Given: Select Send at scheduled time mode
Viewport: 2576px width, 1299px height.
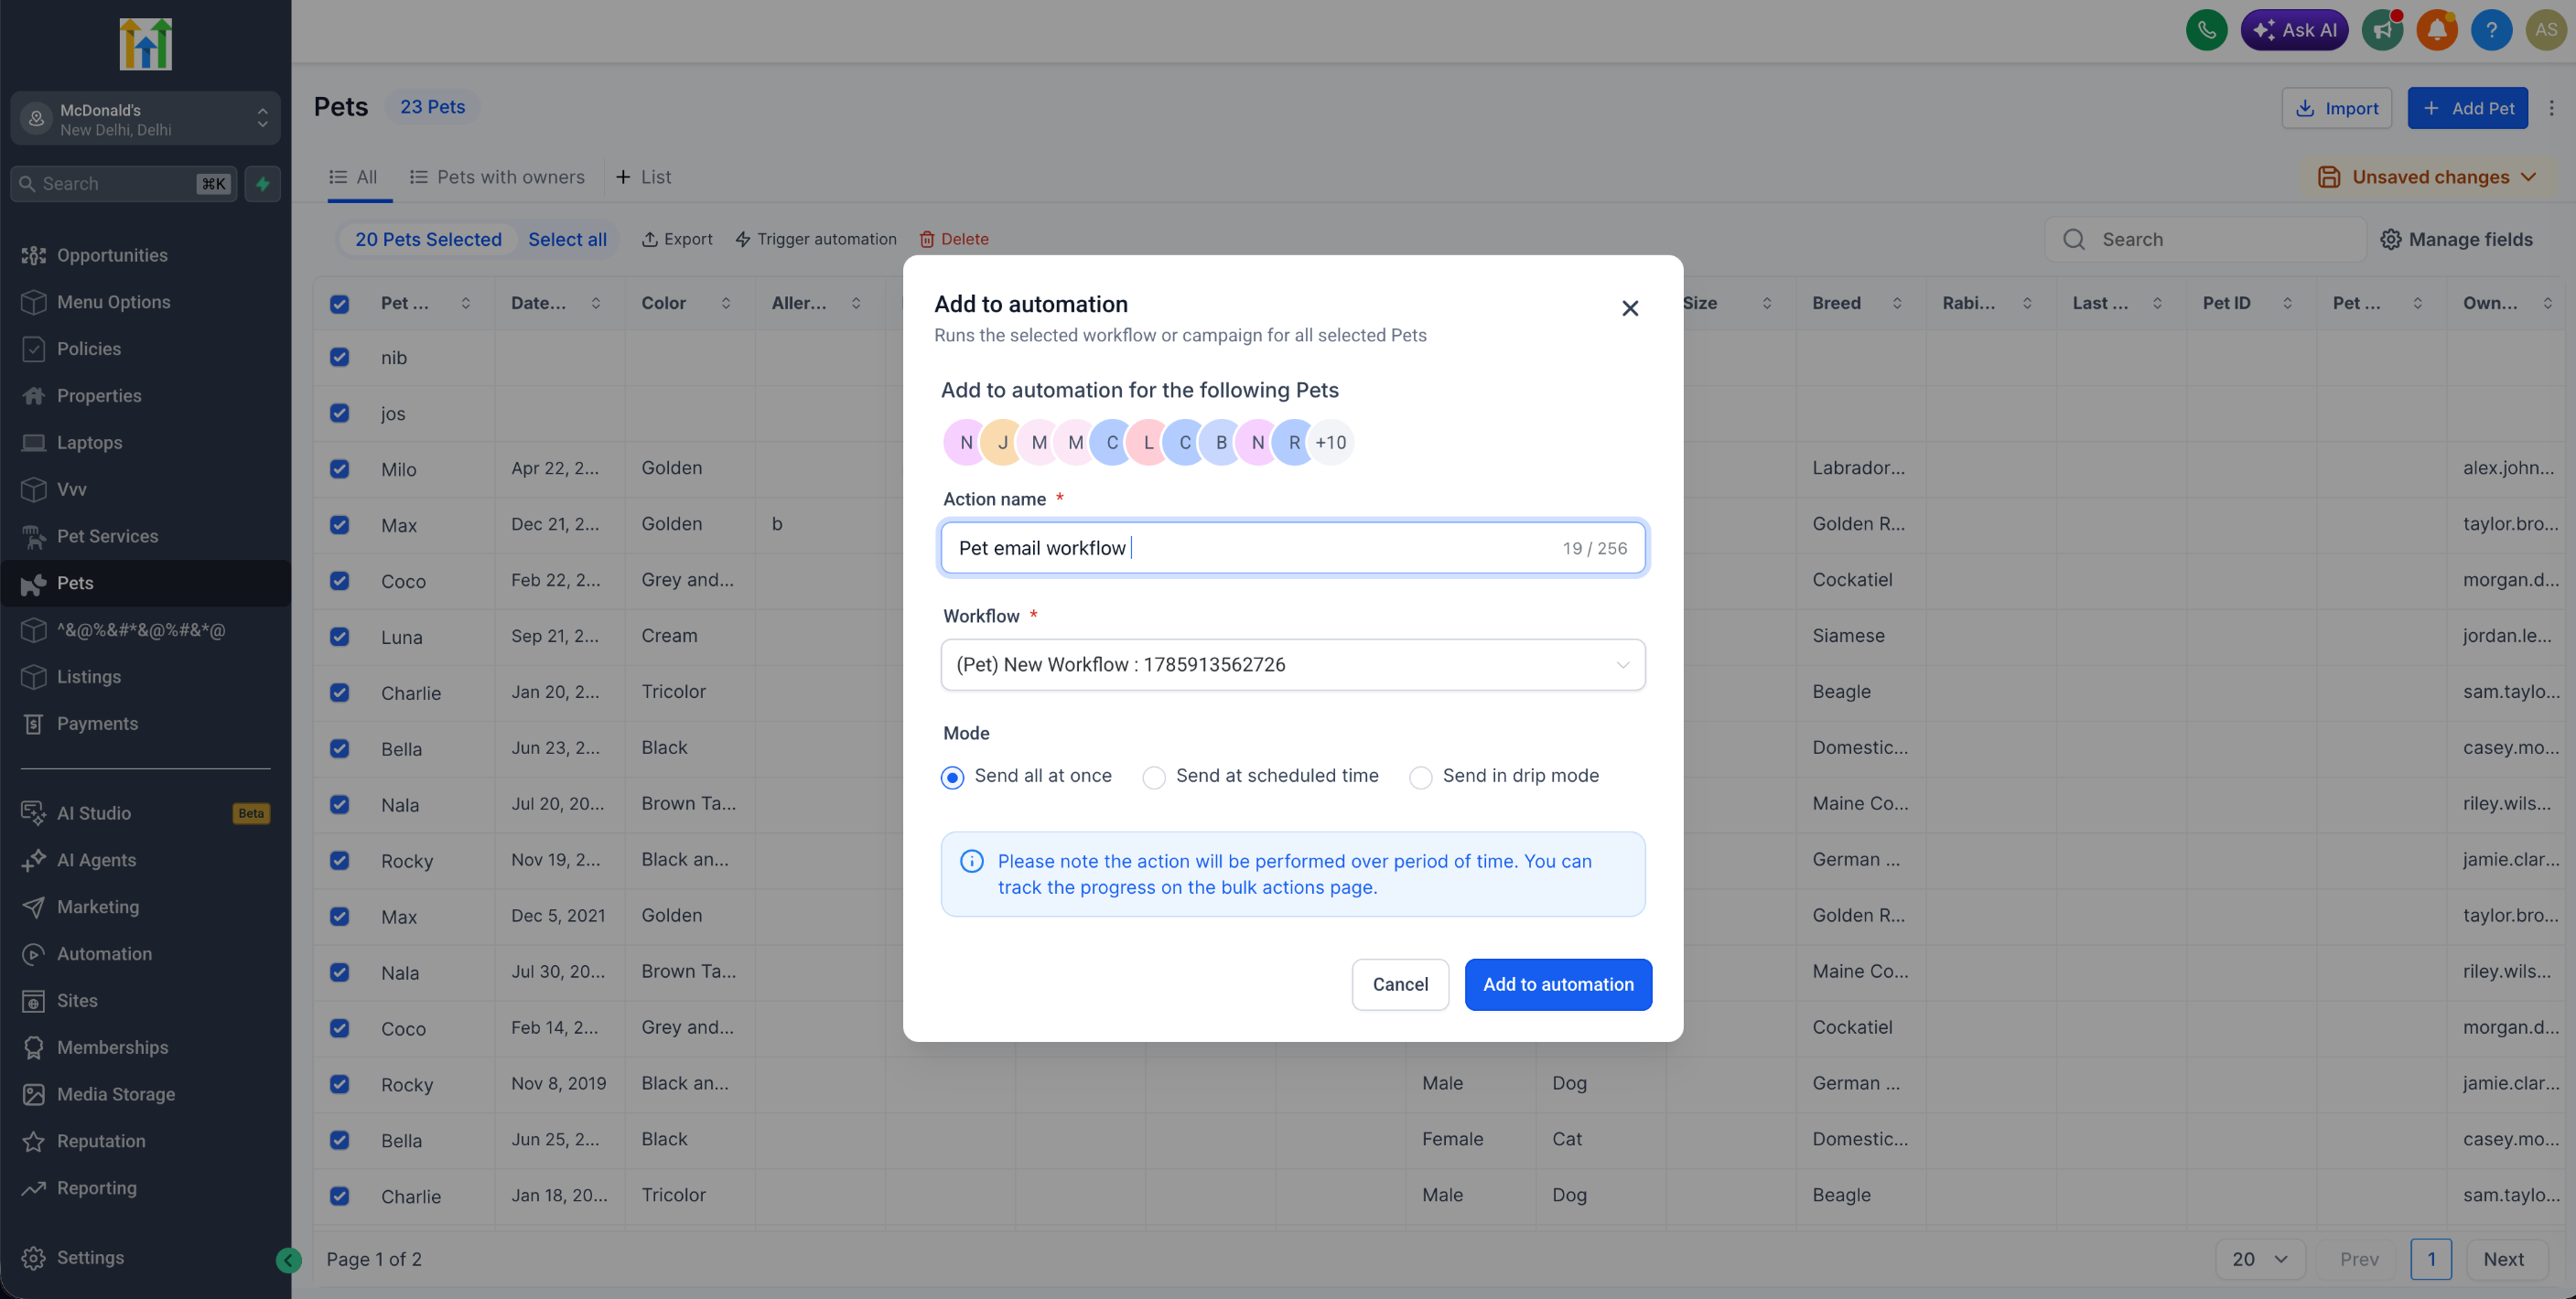Looking at the screenshot, I should [x=1260, y=776].
